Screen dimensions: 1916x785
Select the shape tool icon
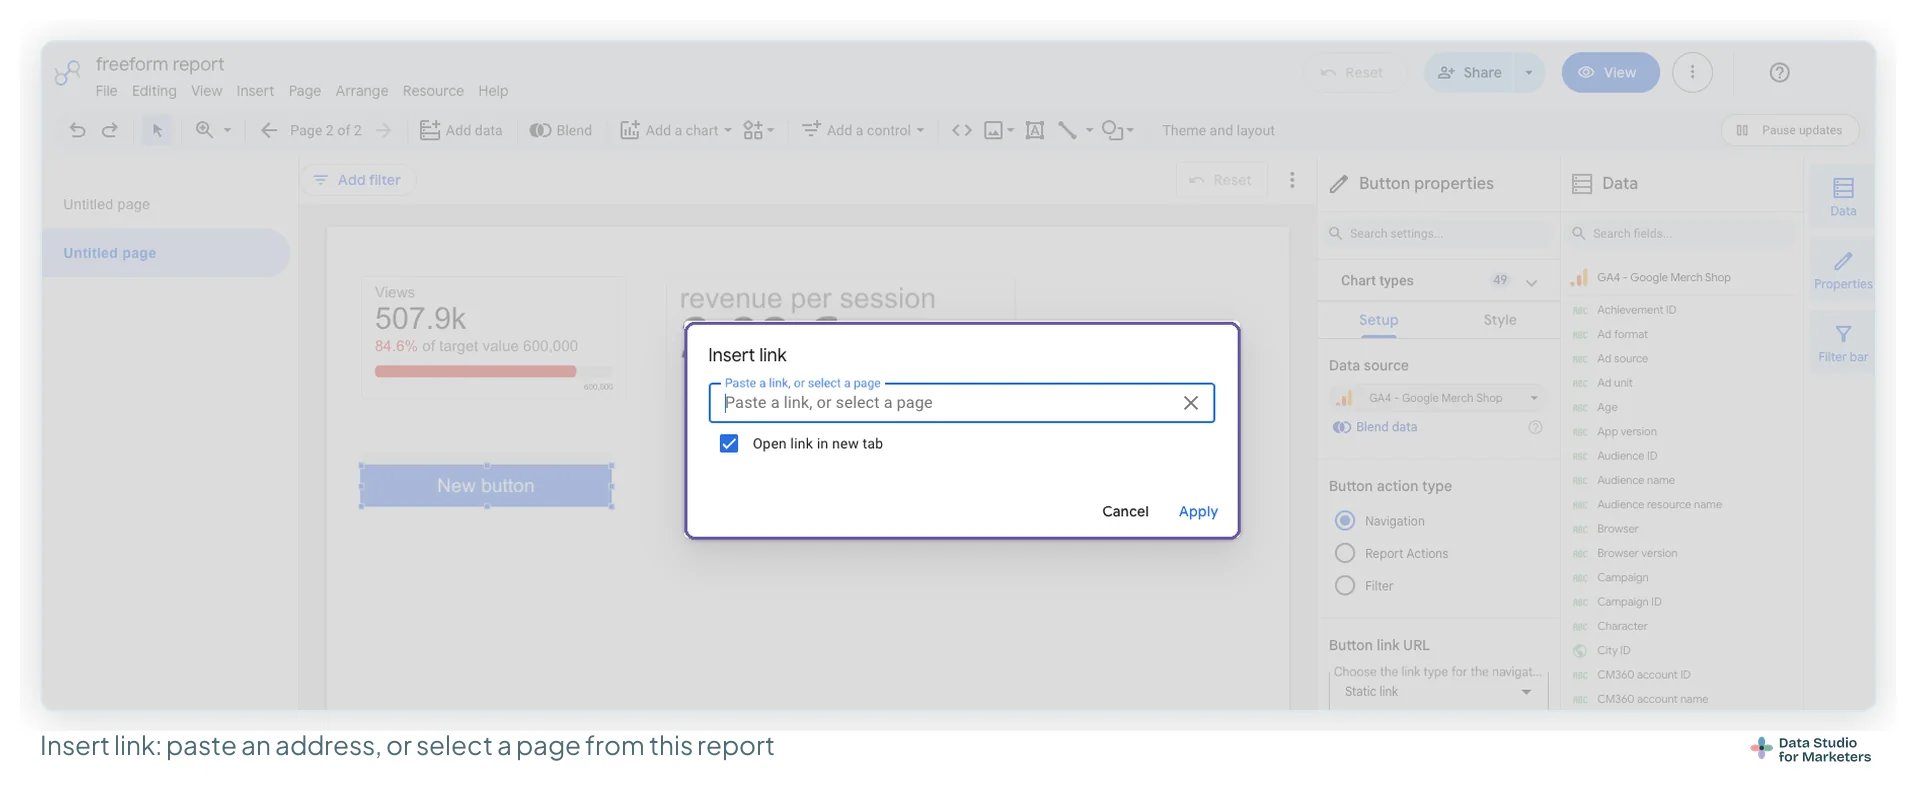1112,130
